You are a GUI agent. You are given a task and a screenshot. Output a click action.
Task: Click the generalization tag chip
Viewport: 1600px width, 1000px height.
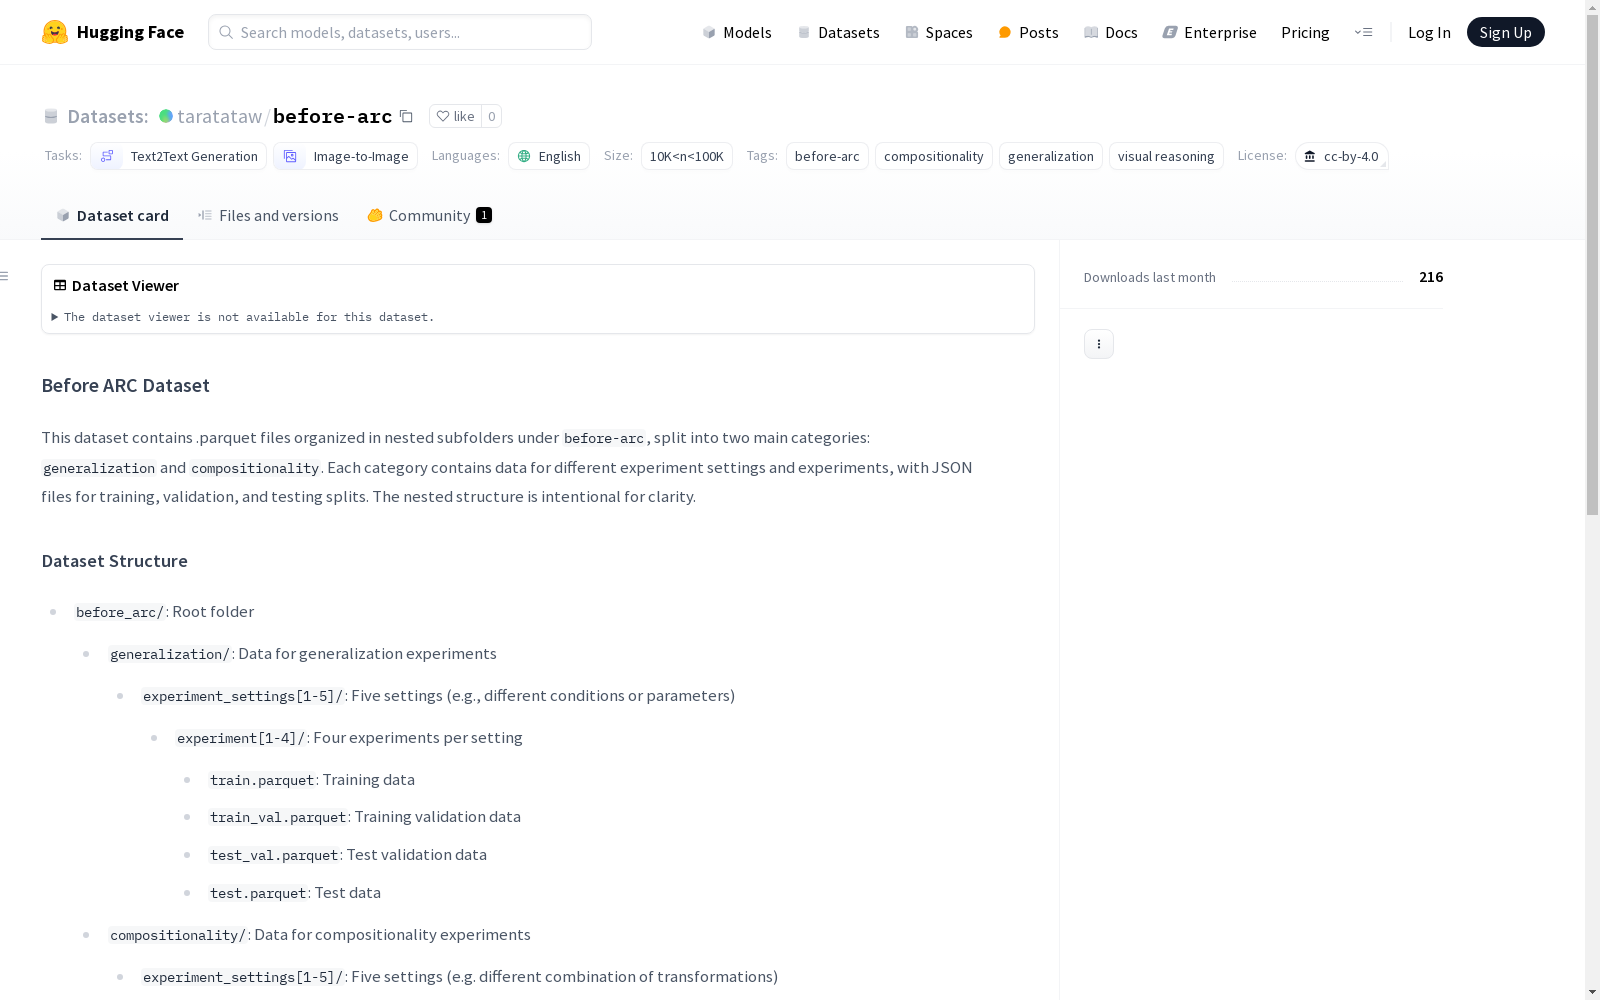tap(1051, 156)
